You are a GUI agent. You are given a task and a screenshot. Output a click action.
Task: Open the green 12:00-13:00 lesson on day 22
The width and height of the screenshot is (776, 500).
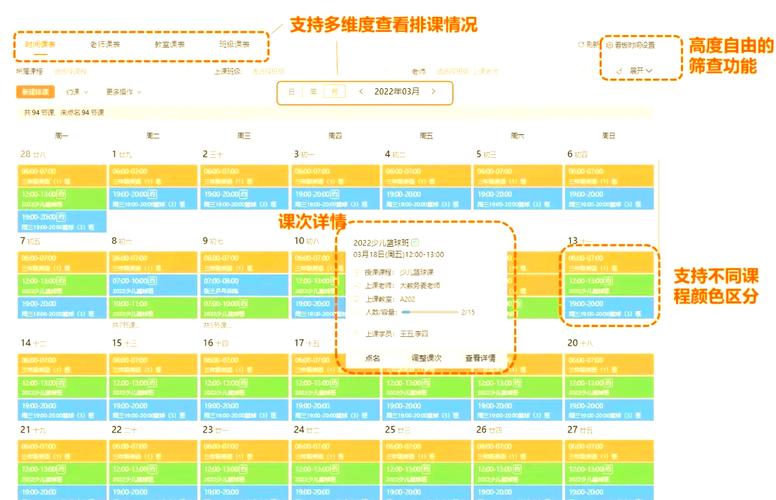153,474
